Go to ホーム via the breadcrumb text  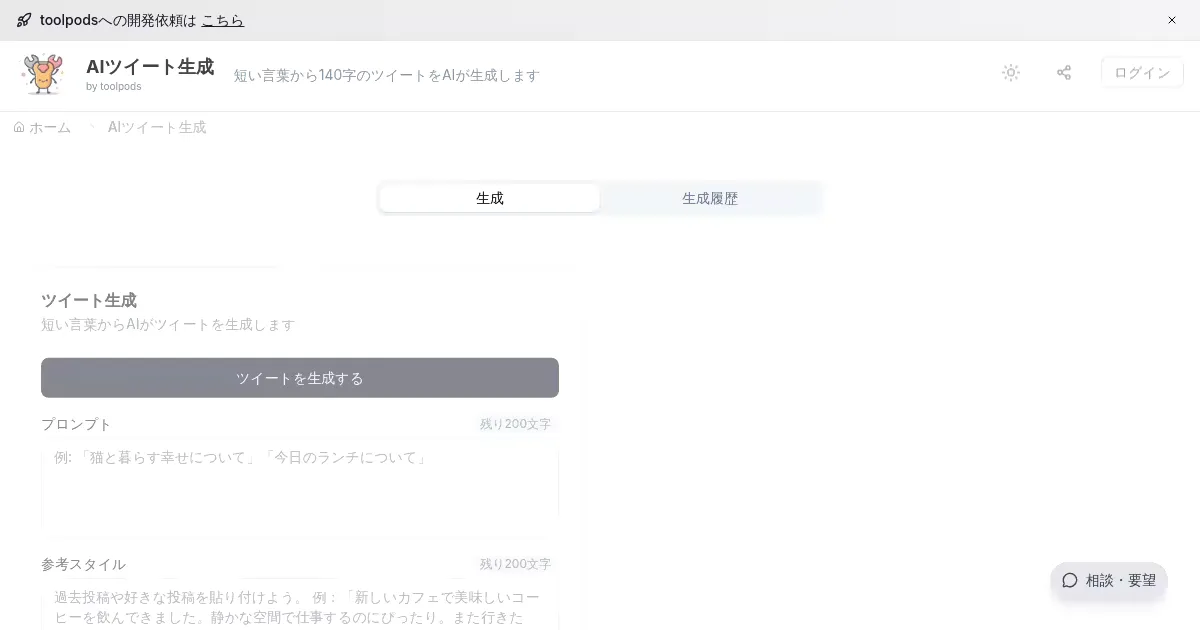pos(50,127)
